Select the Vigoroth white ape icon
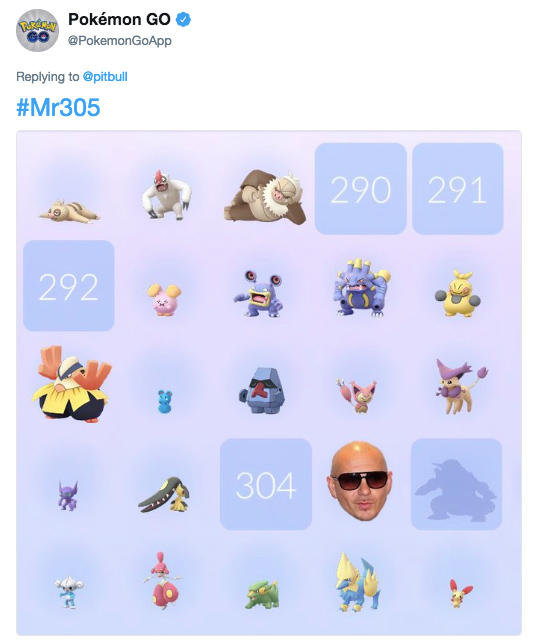This screenshot has height=642, width=533. click(x=166, y=195)
